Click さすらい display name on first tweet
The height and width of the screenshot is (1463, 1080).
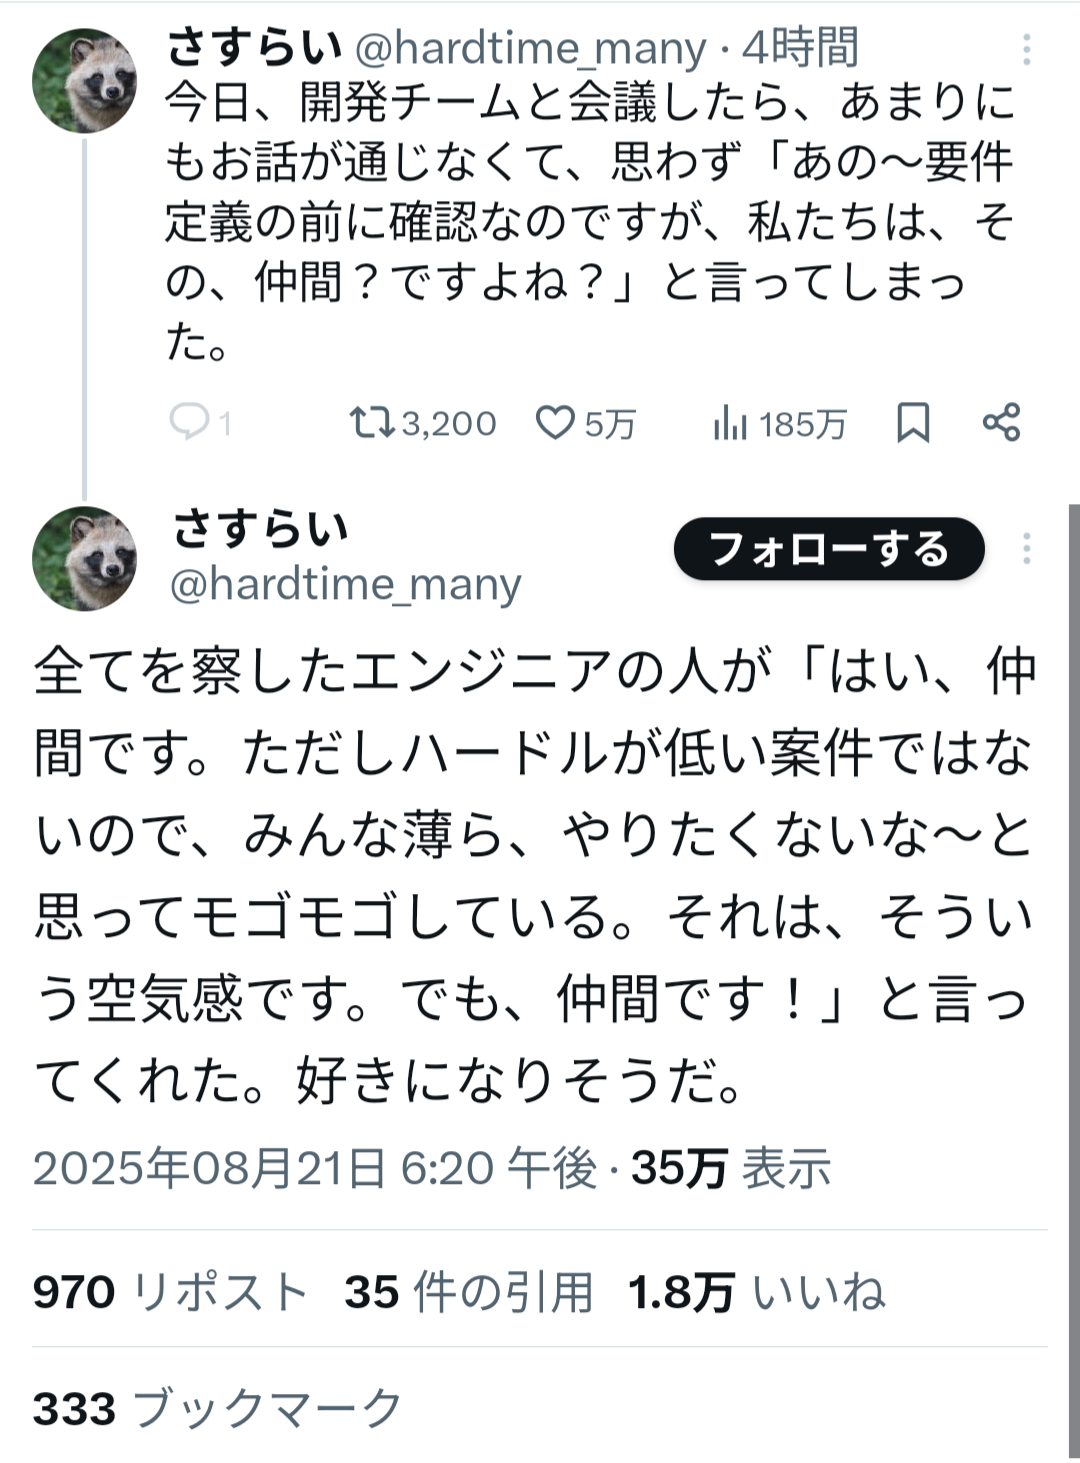[254, 47]
